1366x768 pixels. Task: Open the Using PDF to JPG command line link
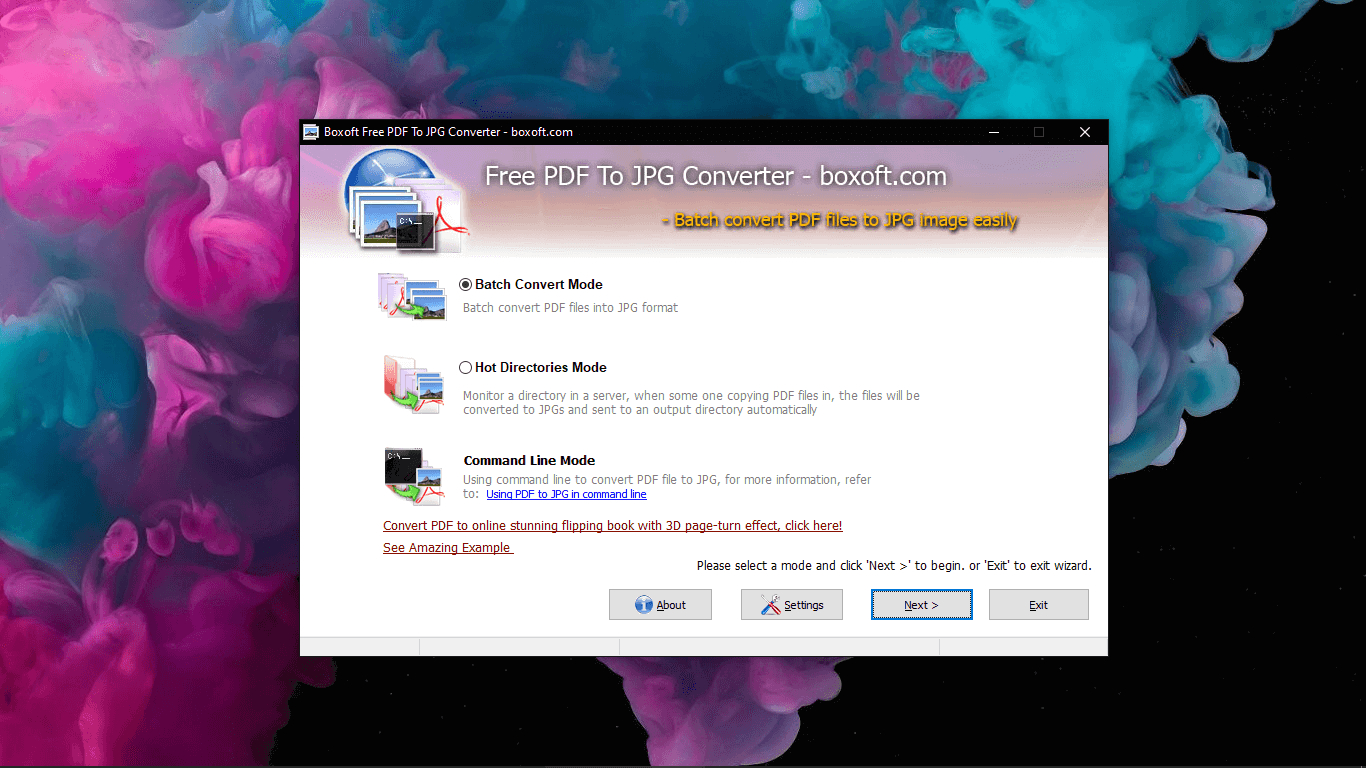pos(566,494)
